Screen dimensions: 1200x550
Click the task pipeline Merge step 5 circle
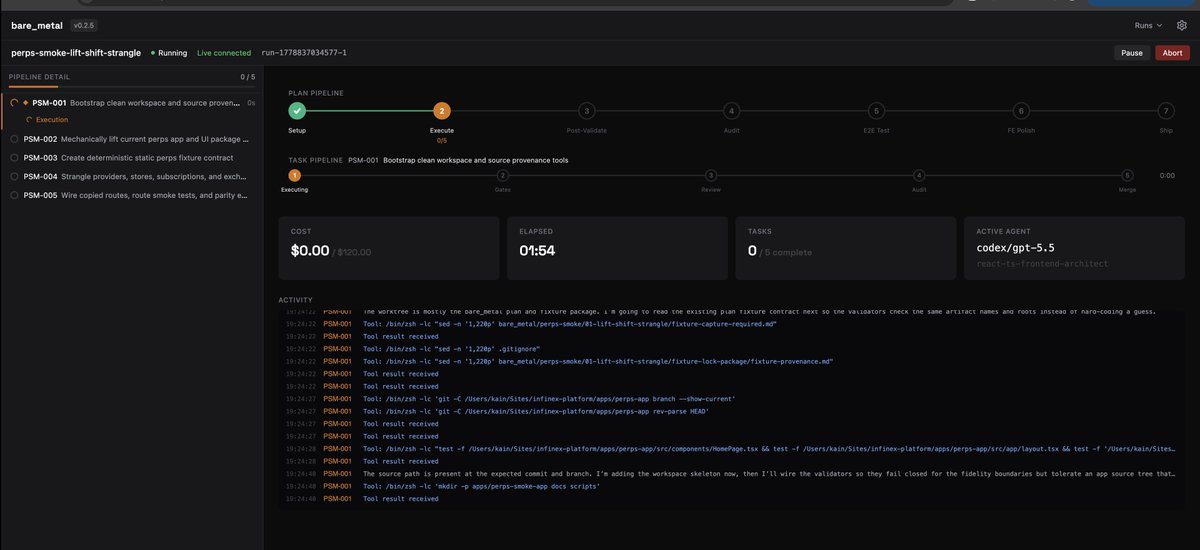[x=1127, y=175]
